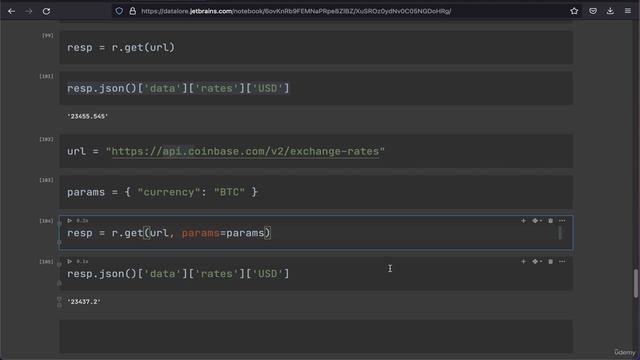Open the browser downloads icon
640x360 pixels.
tap(610, 11)
